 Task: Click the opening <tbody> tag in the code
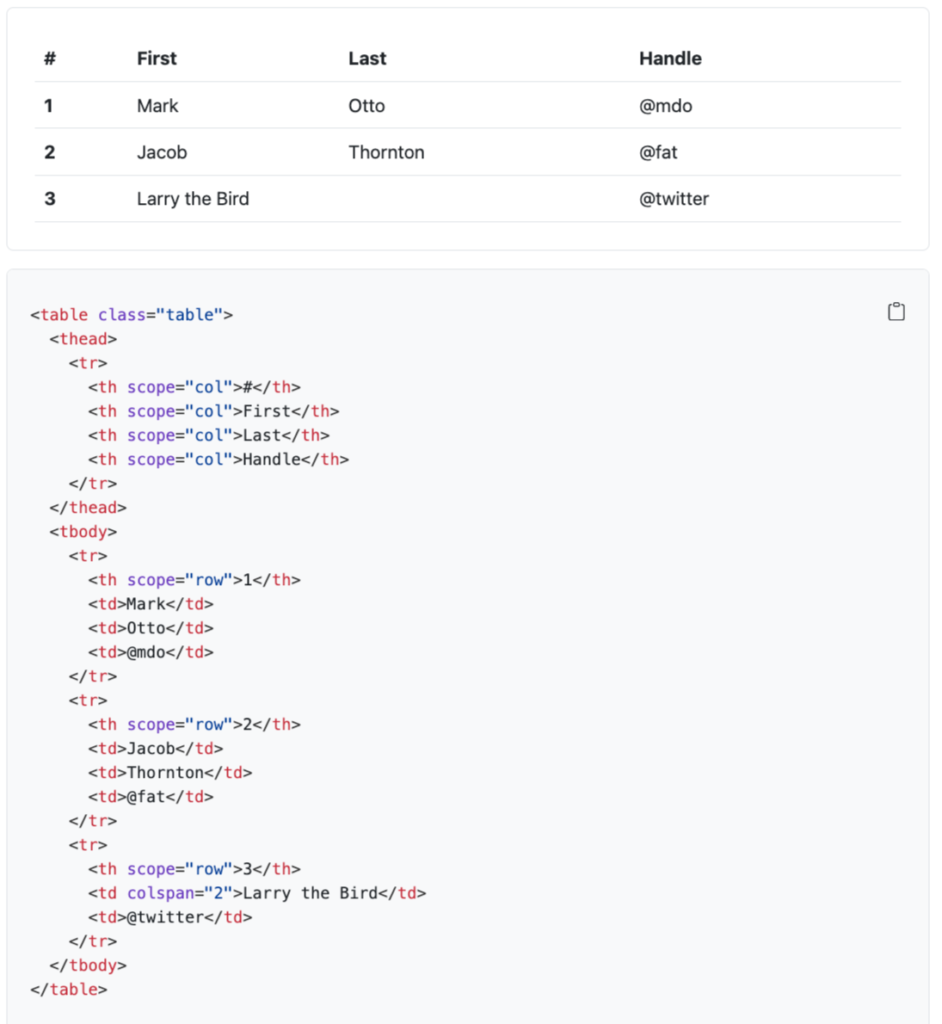83,532
